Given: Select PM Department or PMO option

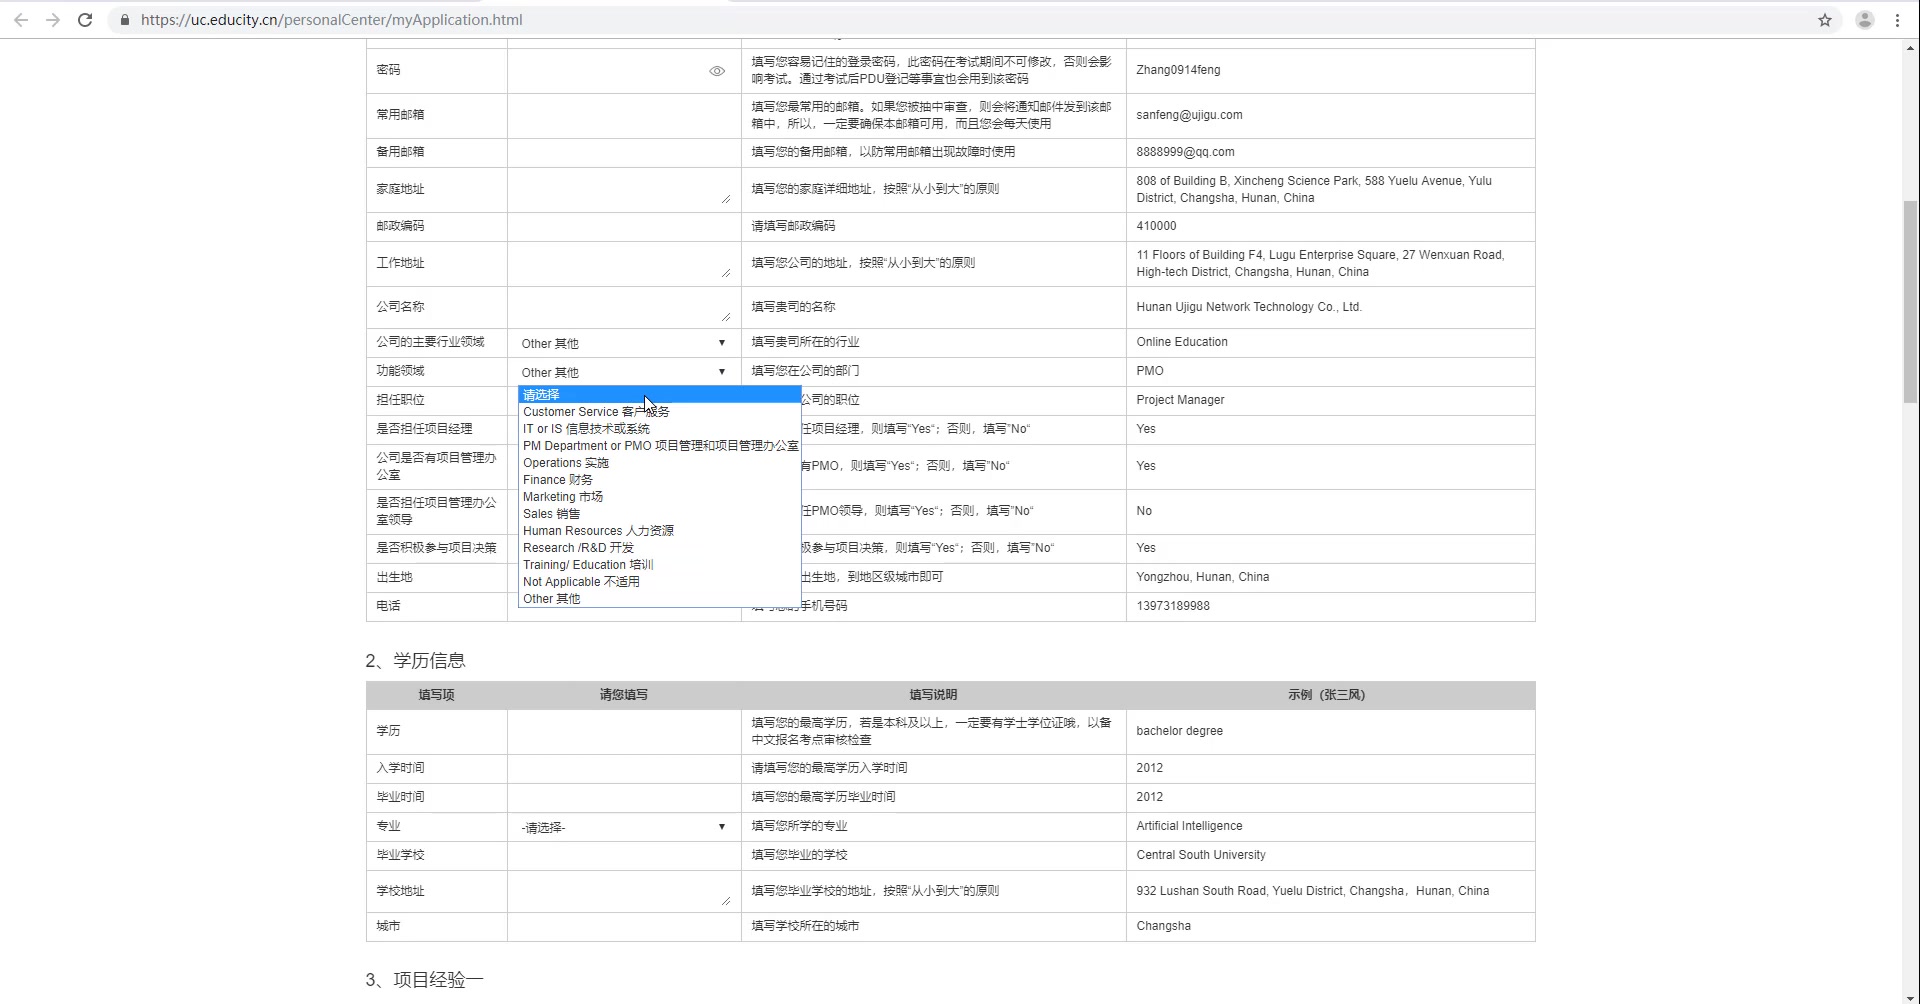Looking at the screenshot, I should coord(659,446).
